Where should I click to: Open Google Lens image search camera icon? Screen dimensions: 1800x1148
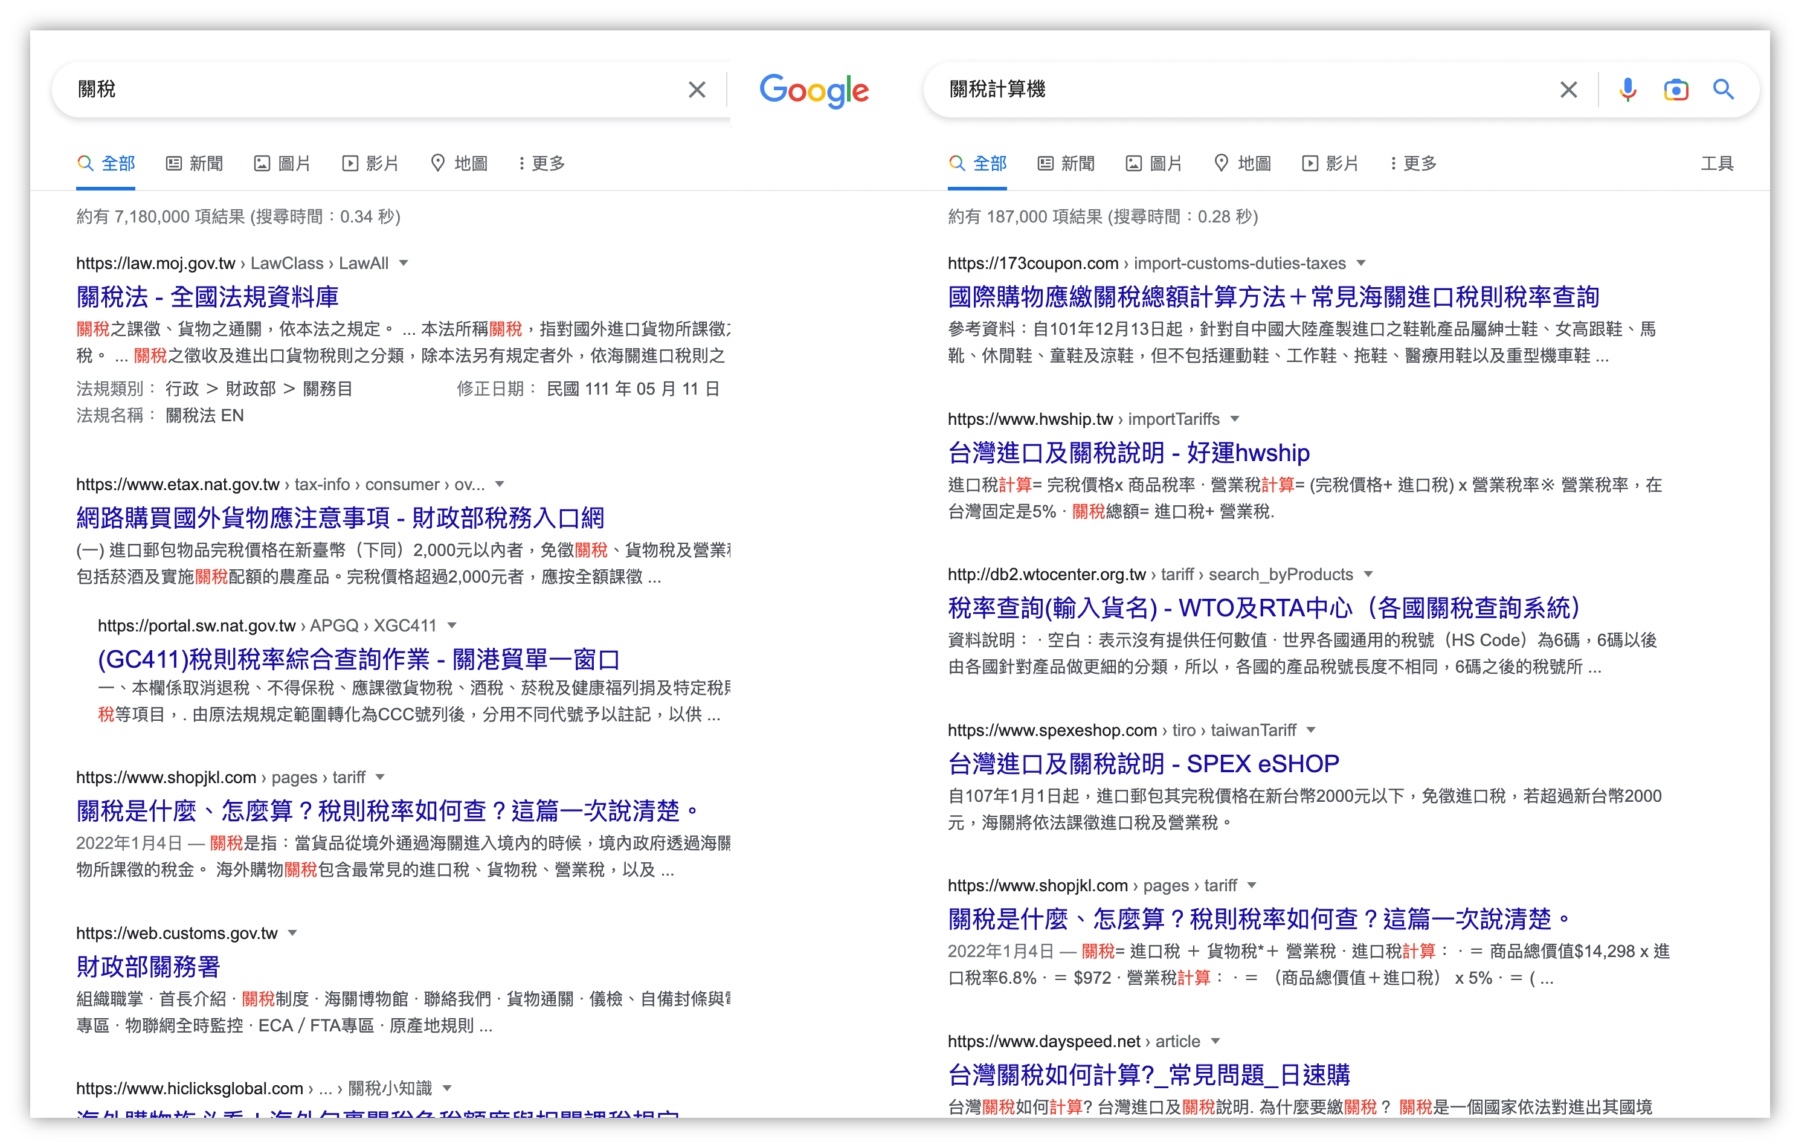coord(1676,90)
